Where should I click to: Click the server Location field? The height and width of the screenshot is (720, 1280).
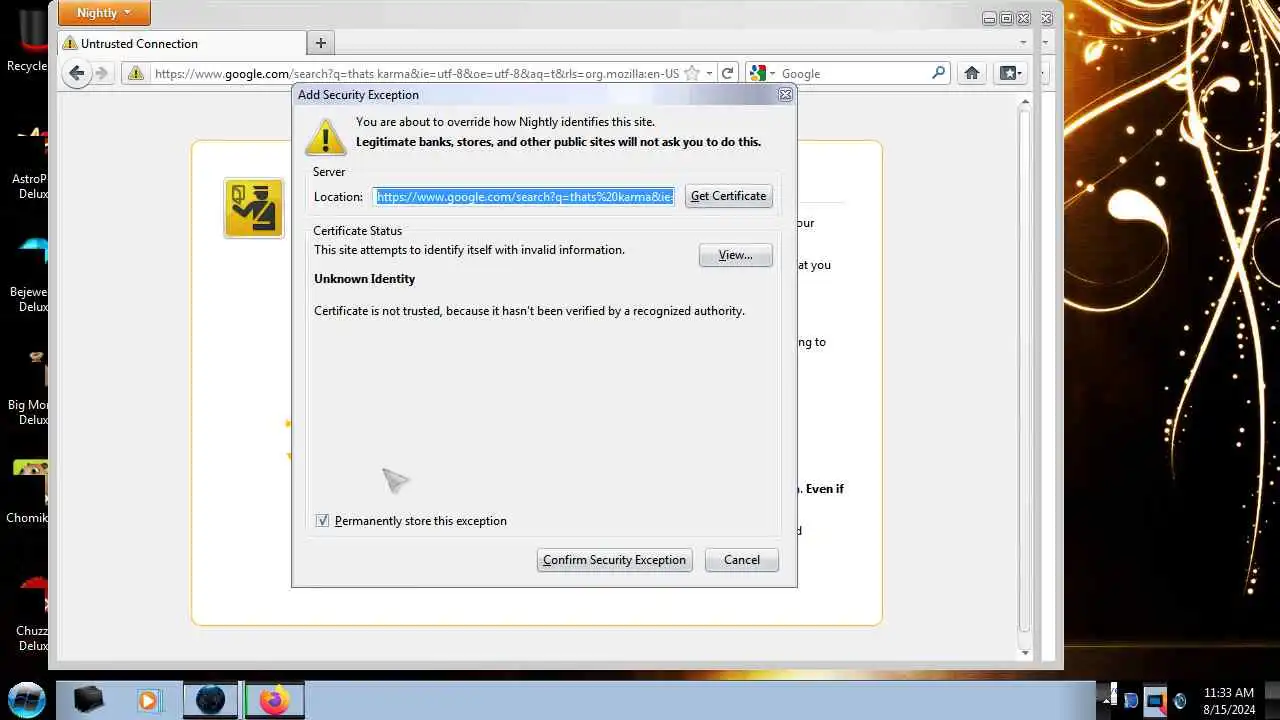(524, 196)
